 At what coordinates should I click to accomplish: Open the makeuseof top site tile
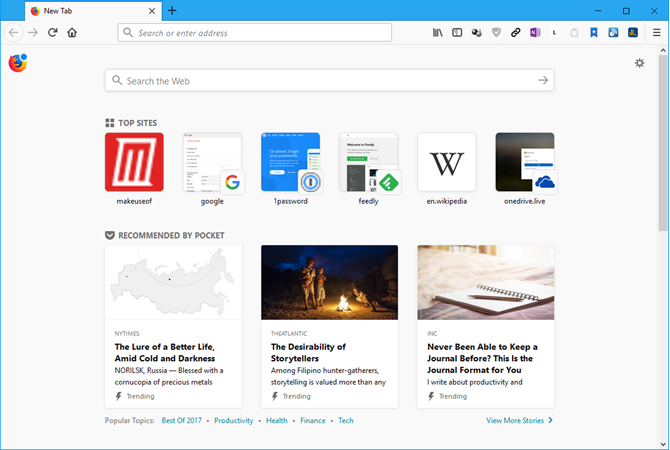click(134, 162)
